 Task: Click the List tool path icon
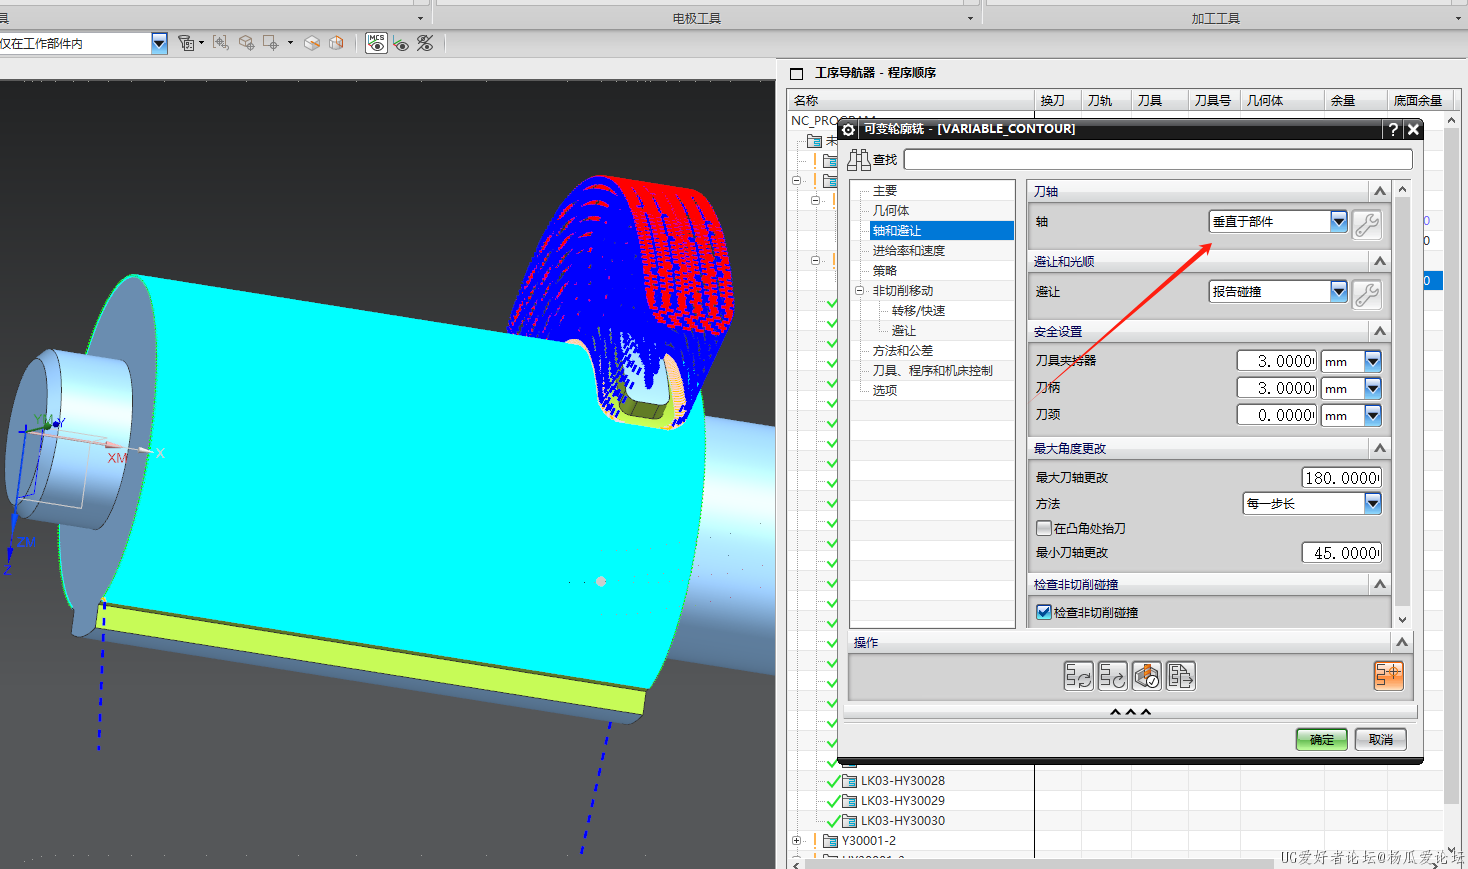(1180, 676)
